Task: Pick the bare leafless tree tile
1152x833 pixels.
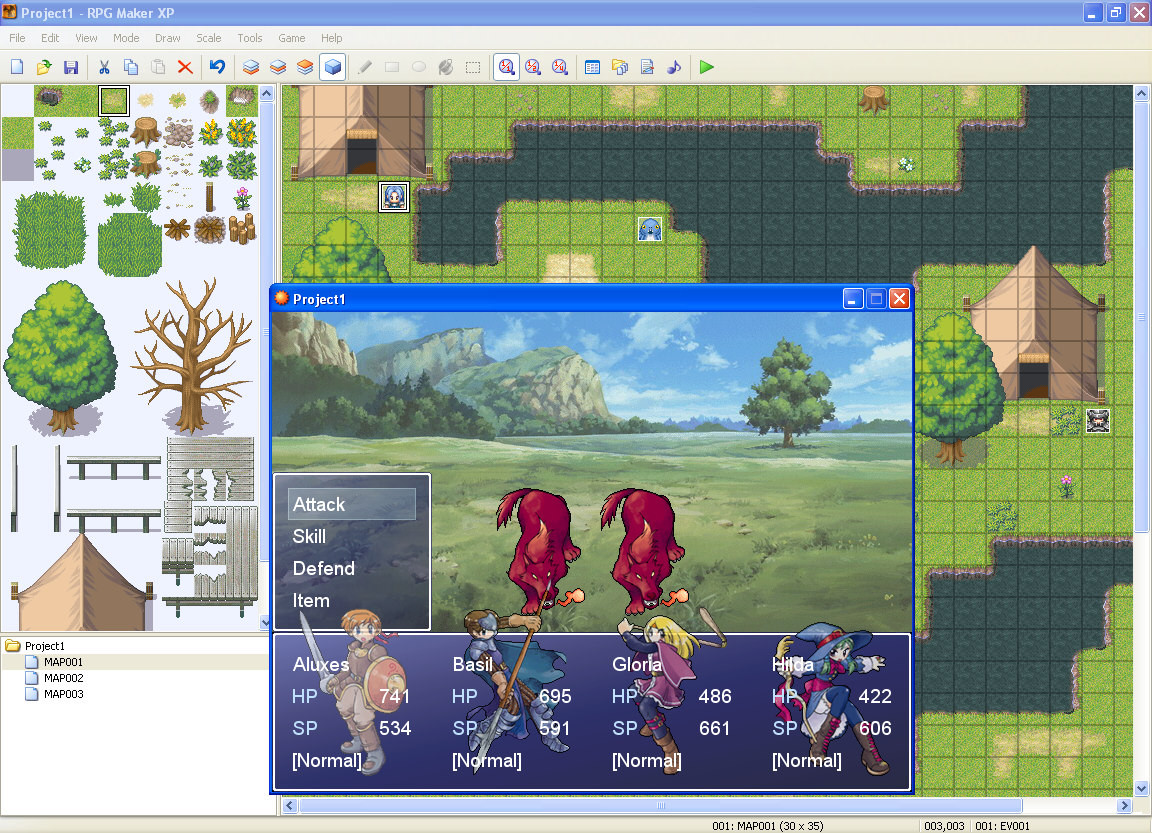Action: coord(192,356)
